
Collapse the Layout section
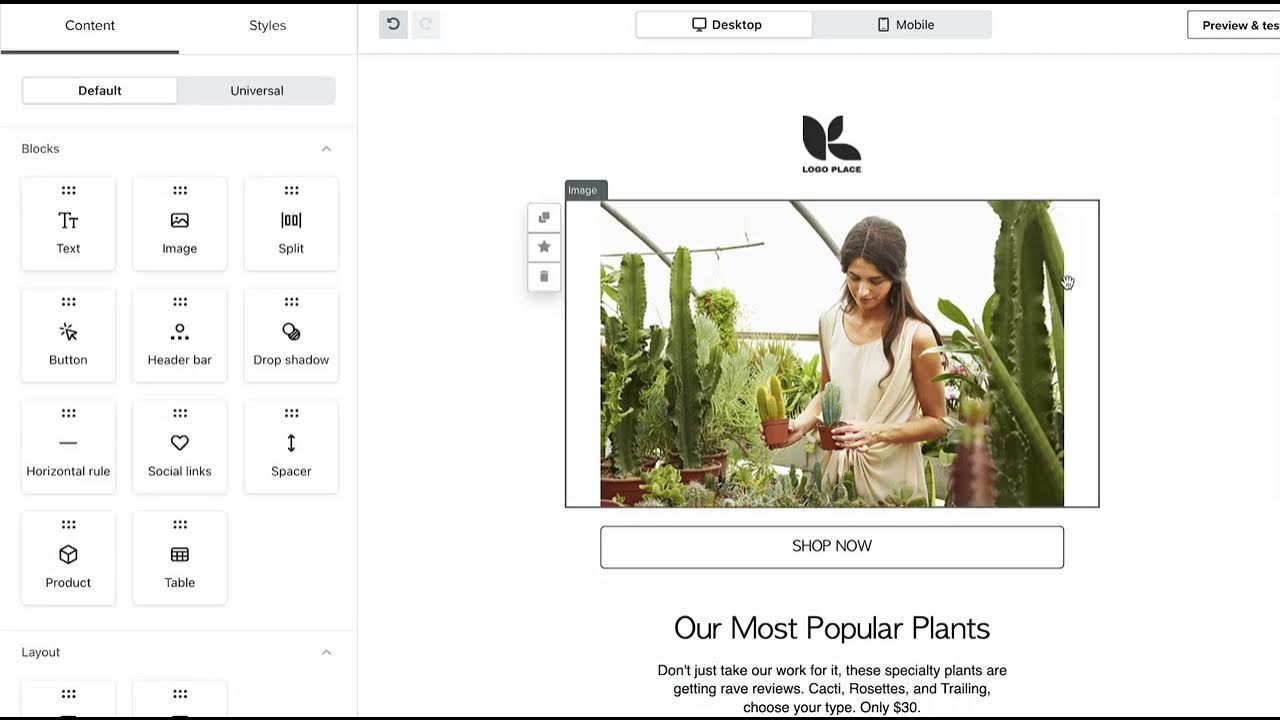[326, 652]
